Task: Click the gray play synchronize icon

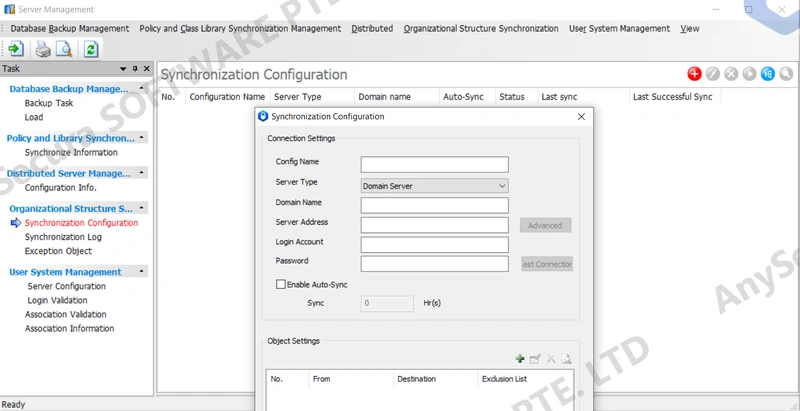Action: point(749,74)
